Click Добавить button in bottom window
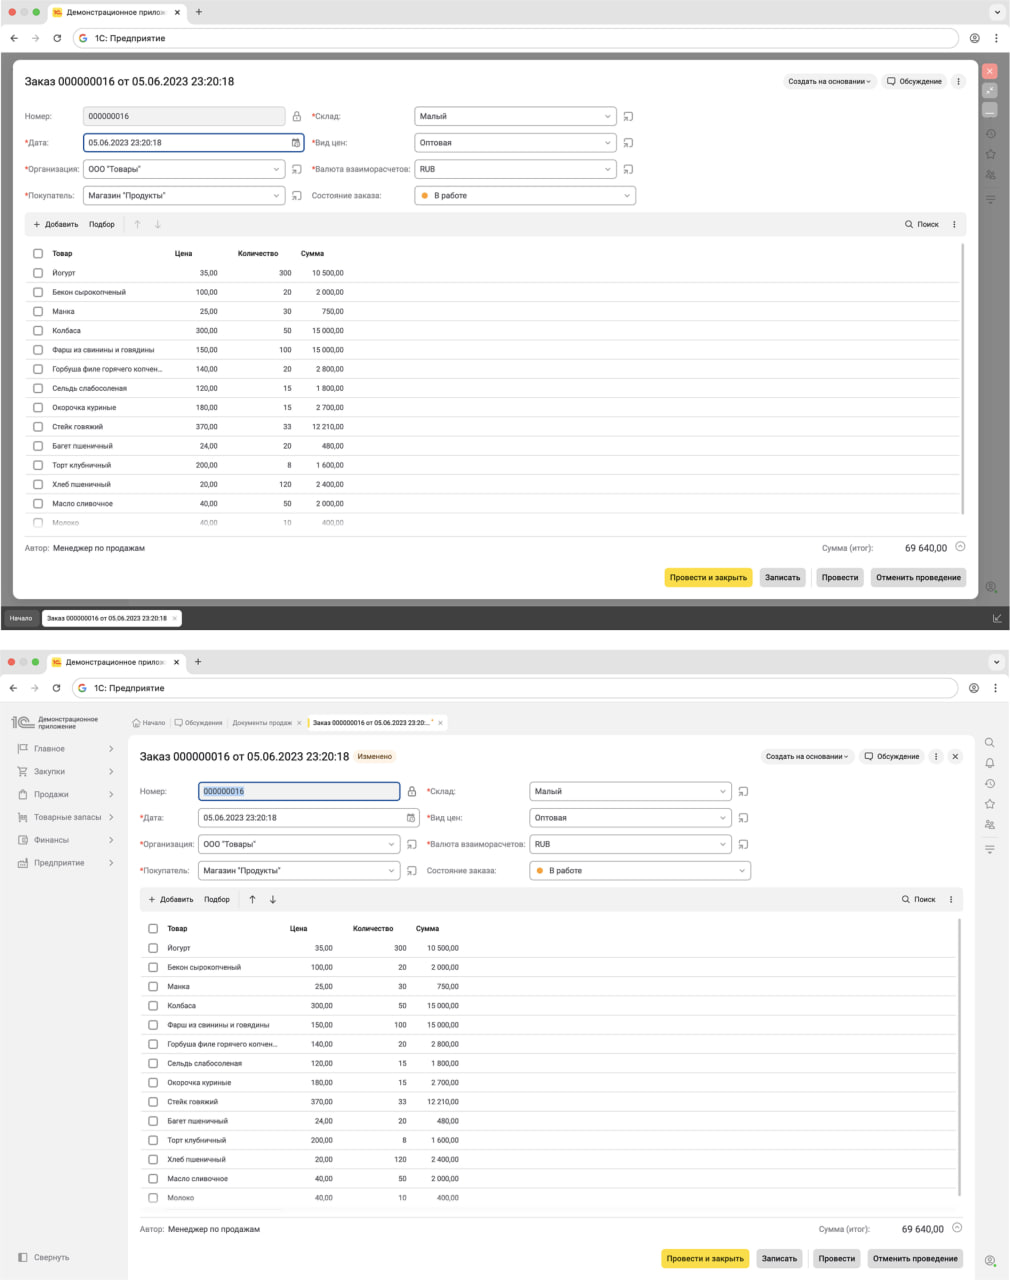The height and width of the screenshot is (1280, 1010). pos(171,899)
